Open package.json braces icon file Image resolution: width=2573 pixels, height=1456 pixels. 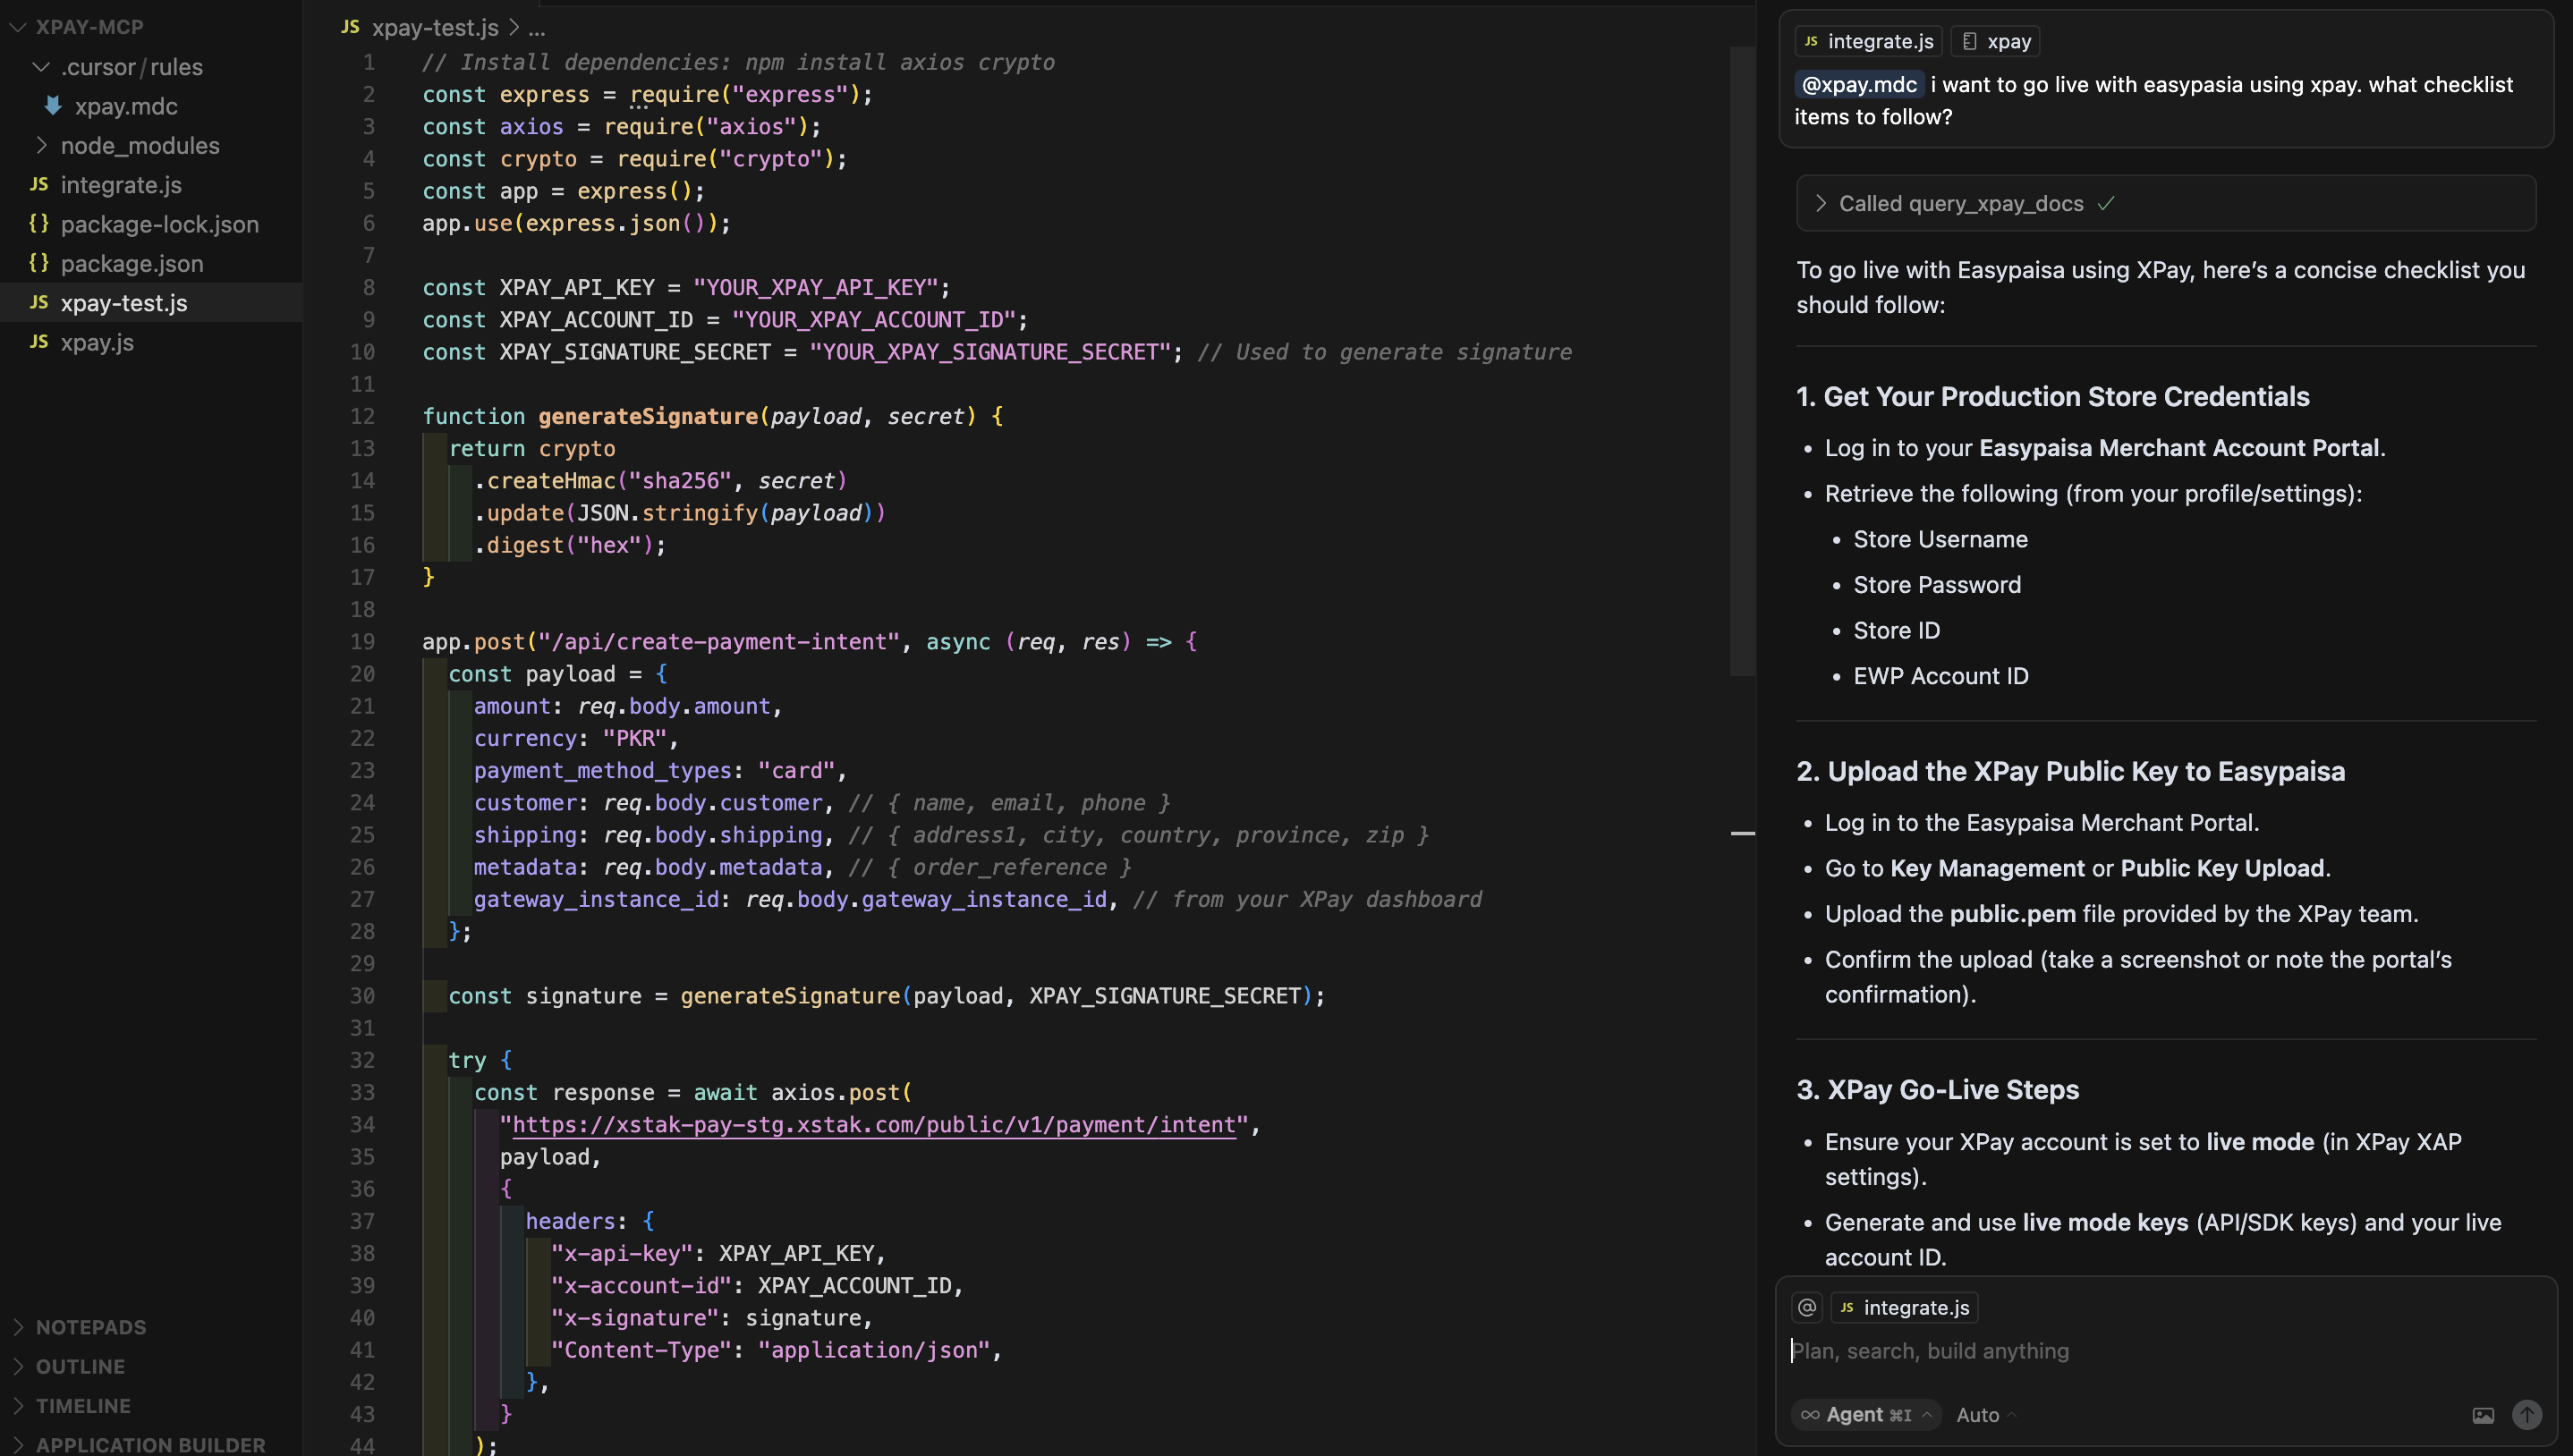click(x=39, y=263)
